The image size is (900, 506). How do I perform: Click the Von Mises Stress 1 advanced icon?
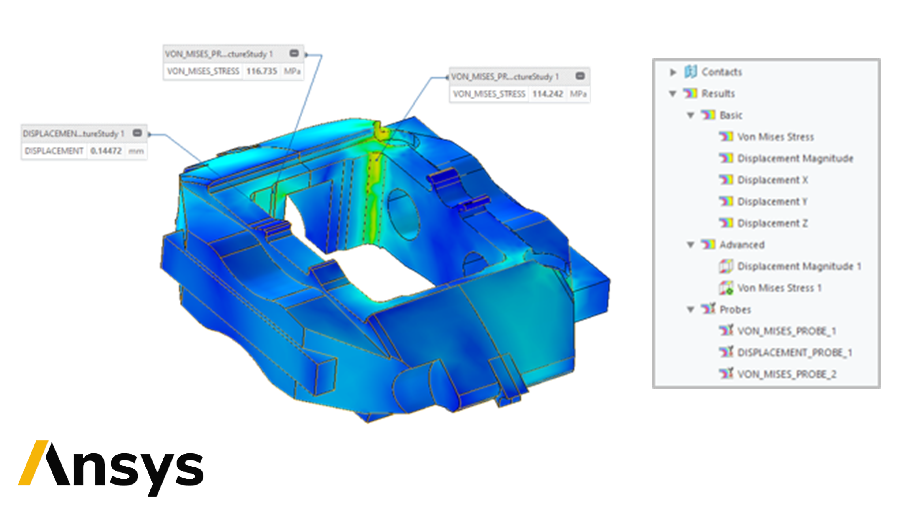(727, 288)
